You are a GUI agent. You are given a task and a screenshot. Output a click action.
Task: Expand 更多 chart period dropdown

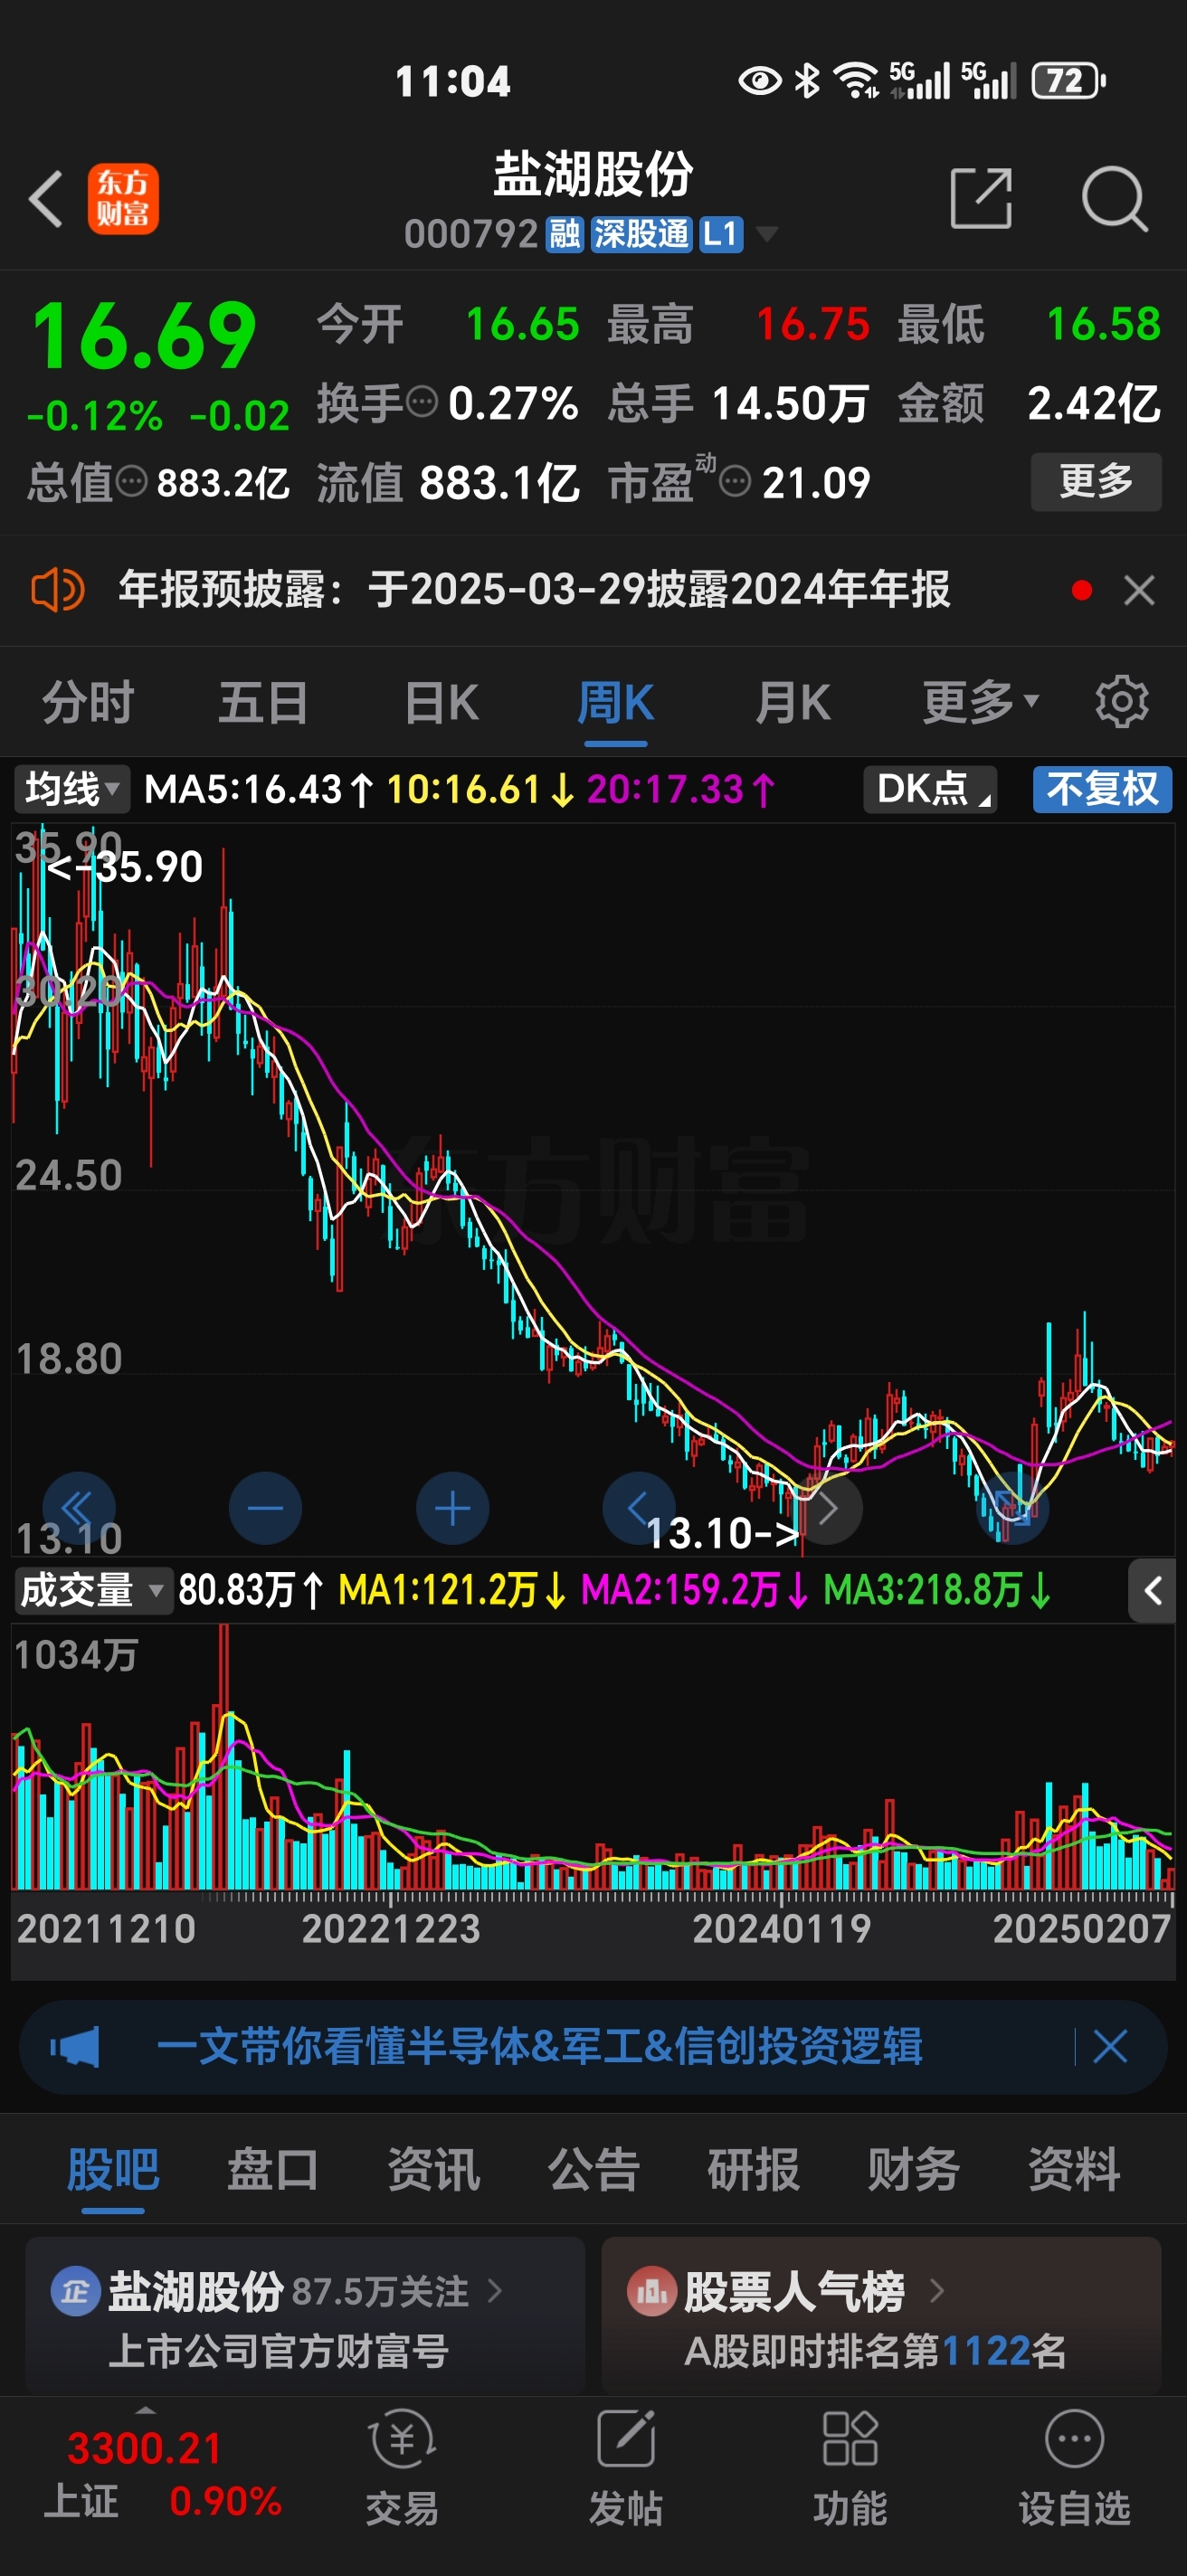coord(981,702)
